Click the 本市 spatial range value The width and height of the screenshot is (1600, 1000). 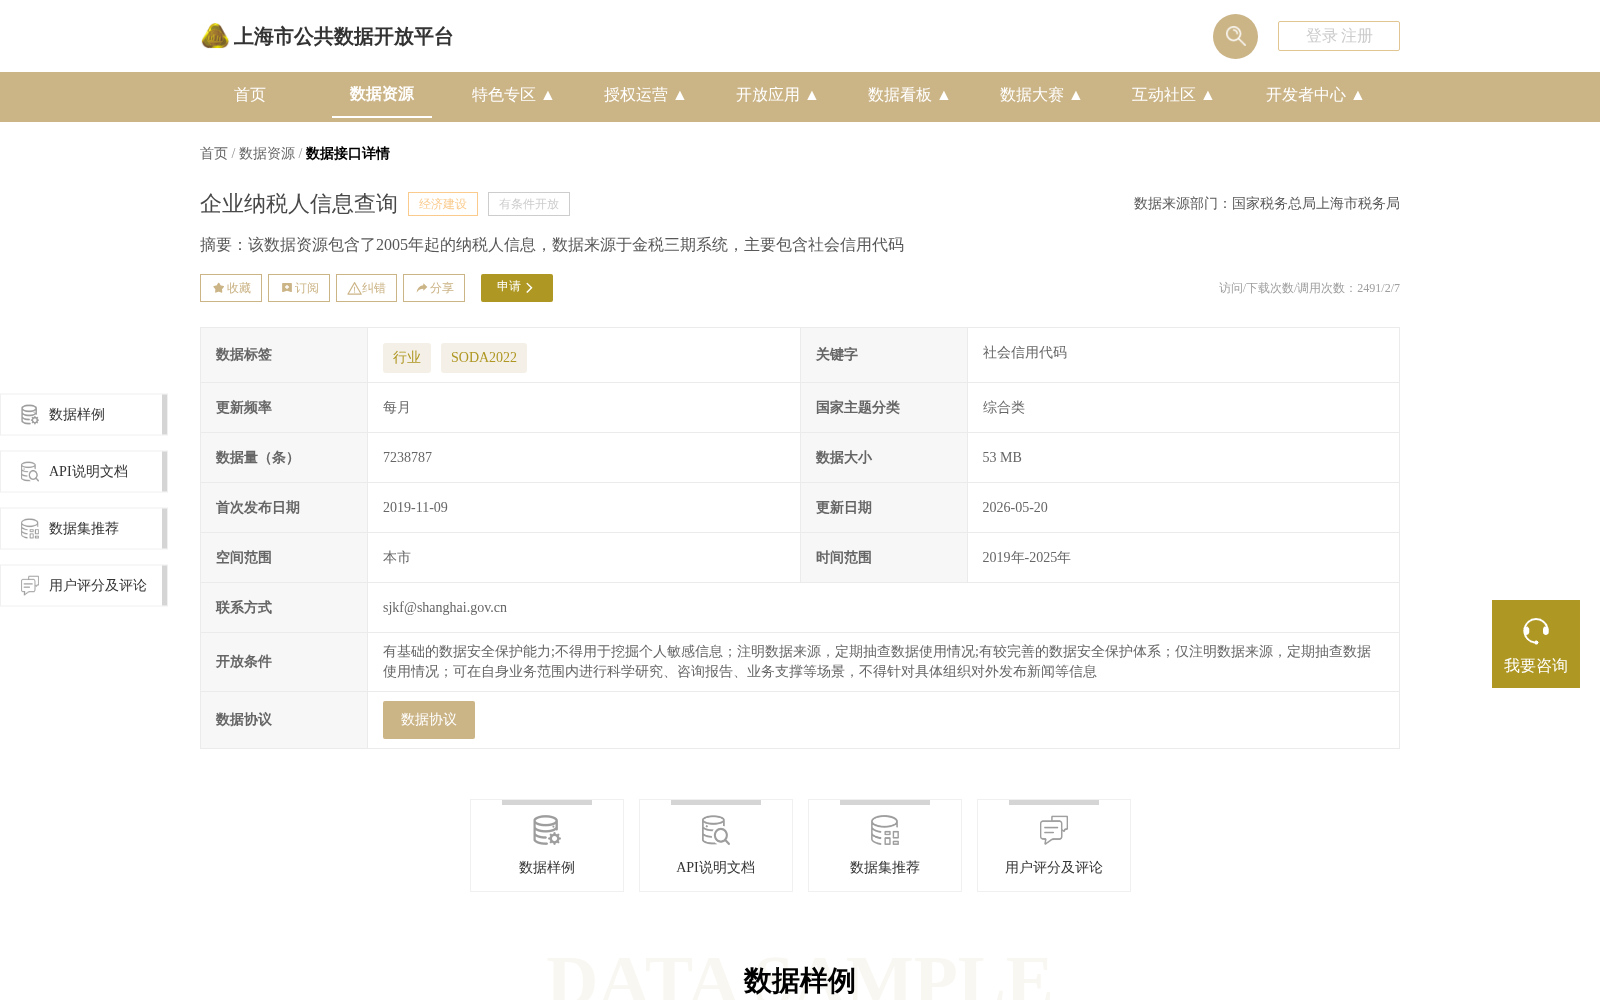pyautogui.click(x=397, y=558)
